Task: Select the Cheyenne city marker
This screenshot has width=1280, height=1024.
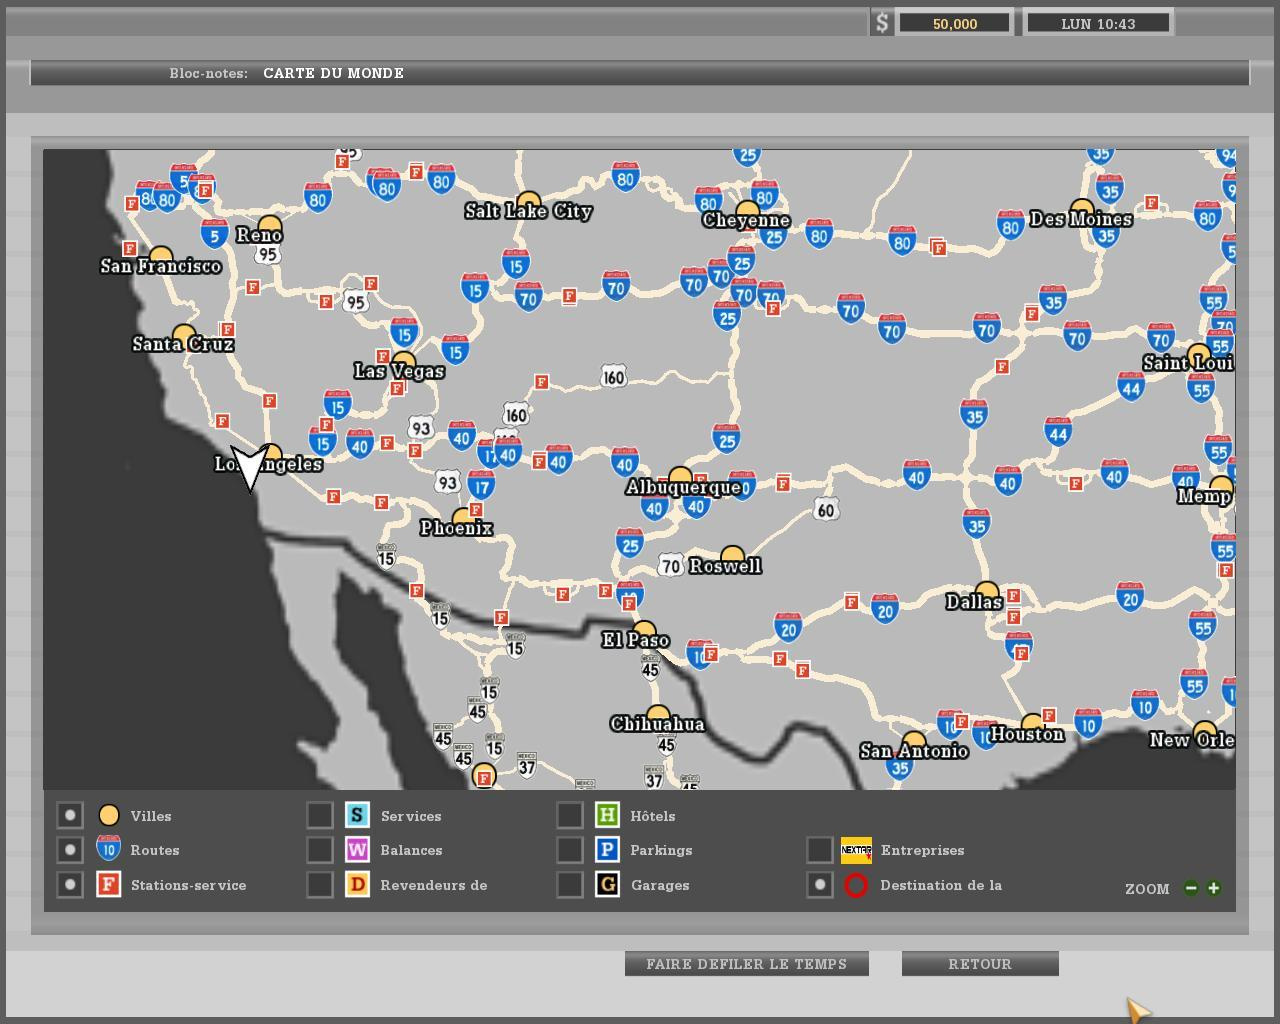Action: point(746,210)
